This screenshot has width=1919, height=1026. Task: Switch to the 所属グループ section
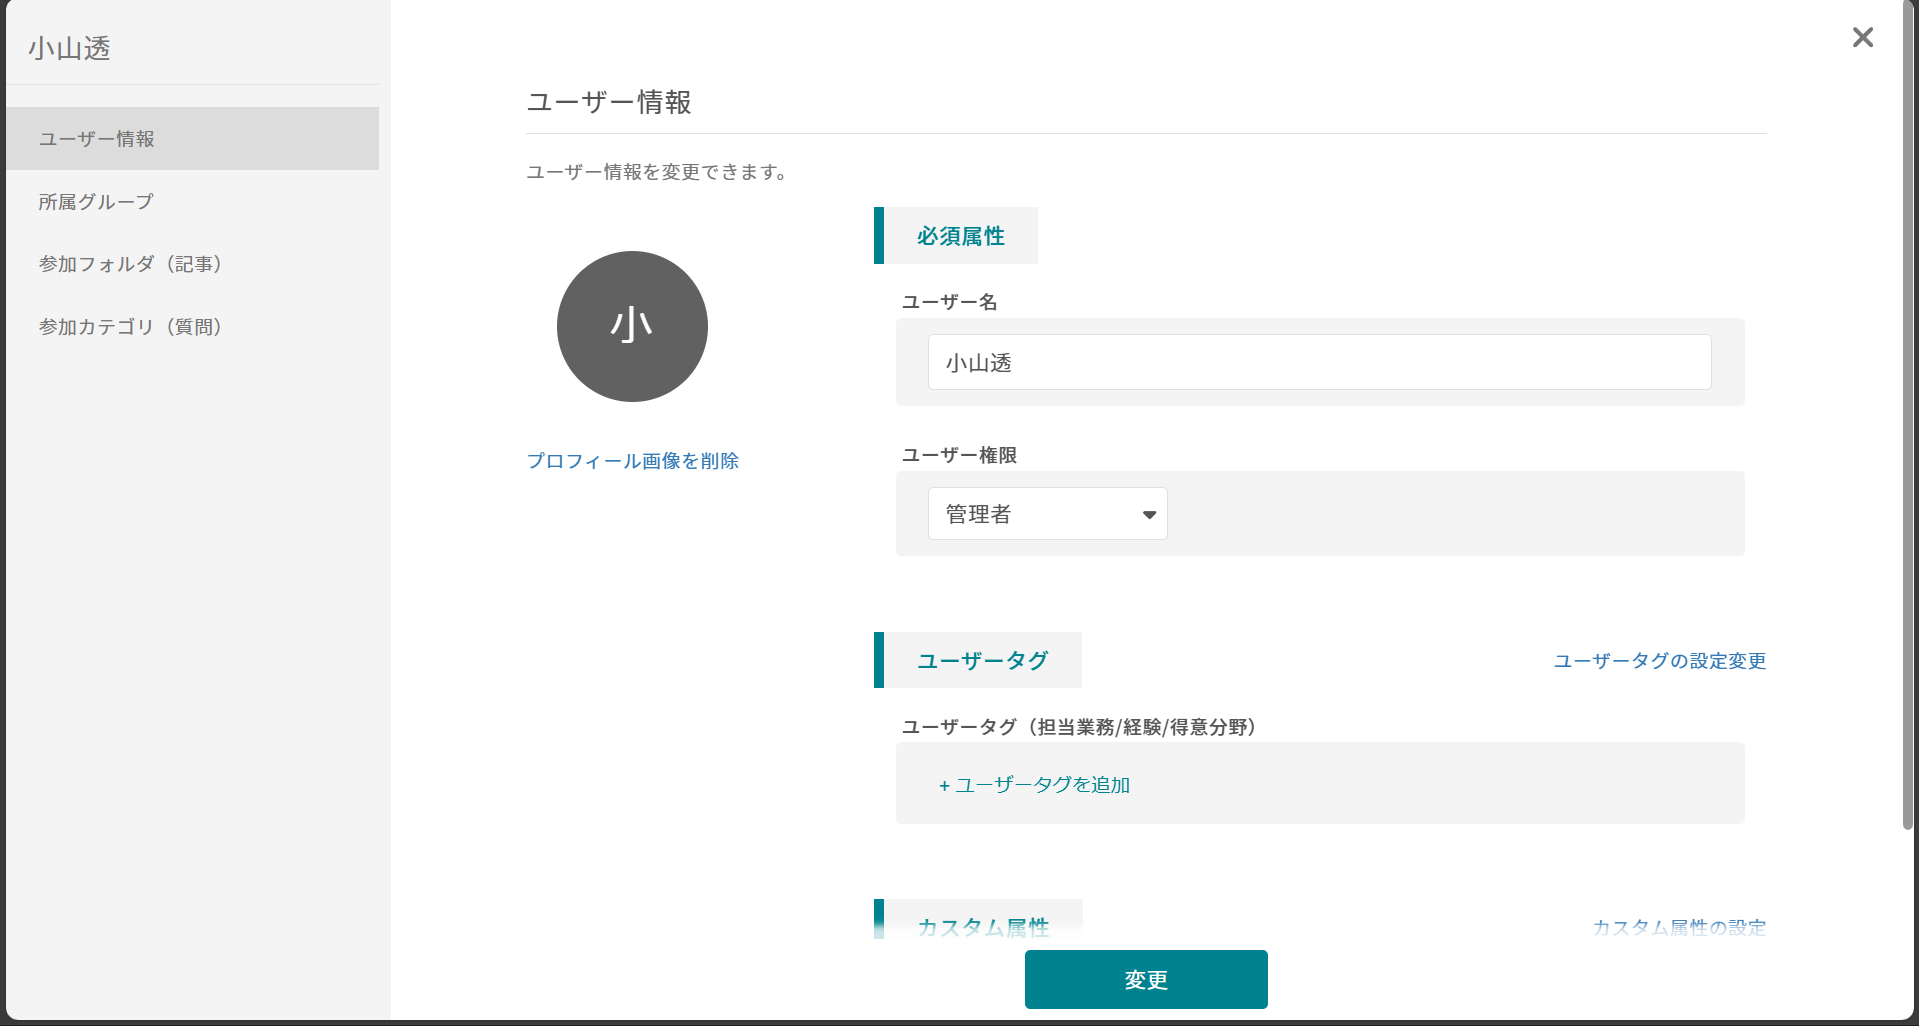95,201
